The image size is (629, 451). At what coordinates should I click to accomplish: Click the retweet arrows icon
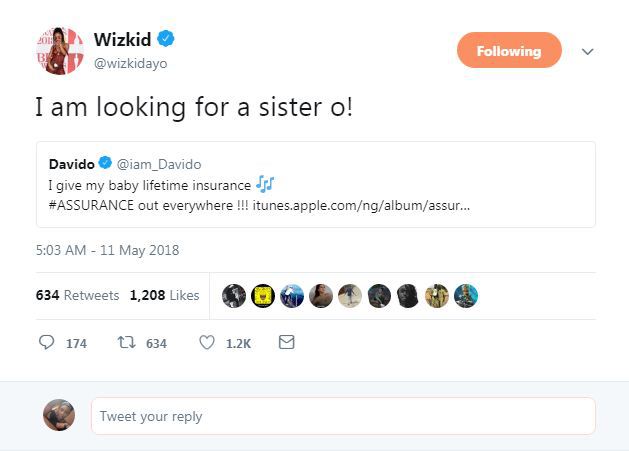click(x=126, y=343)
